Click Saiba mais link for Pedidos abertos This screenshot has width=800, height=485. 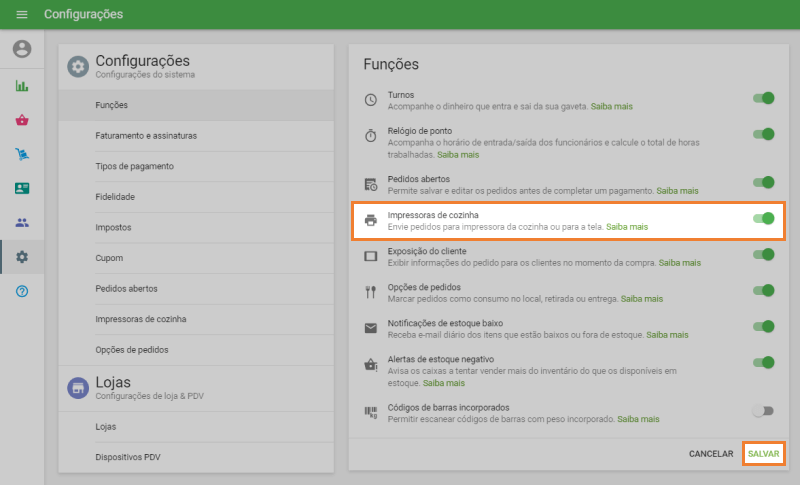coord(677,190)
